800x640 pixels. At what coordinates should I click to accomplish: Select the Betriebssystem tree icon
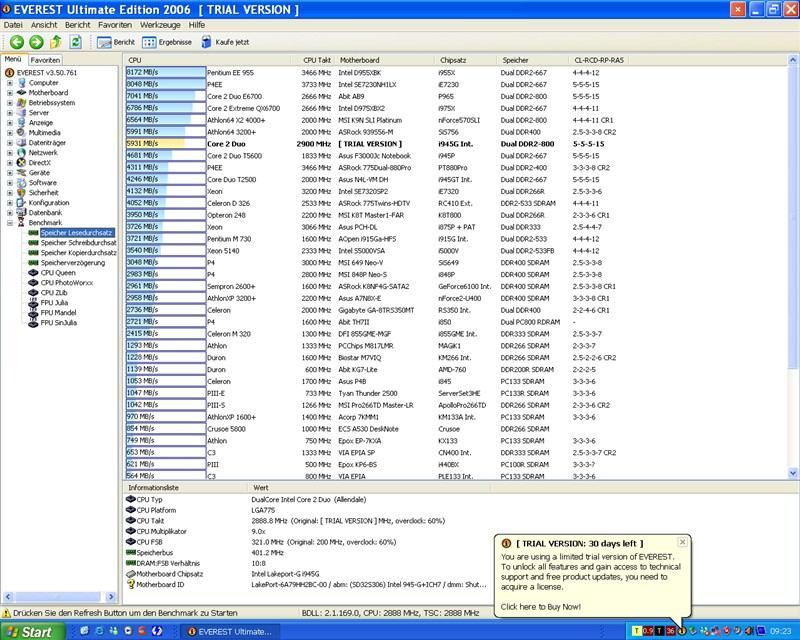coord(21,103)
